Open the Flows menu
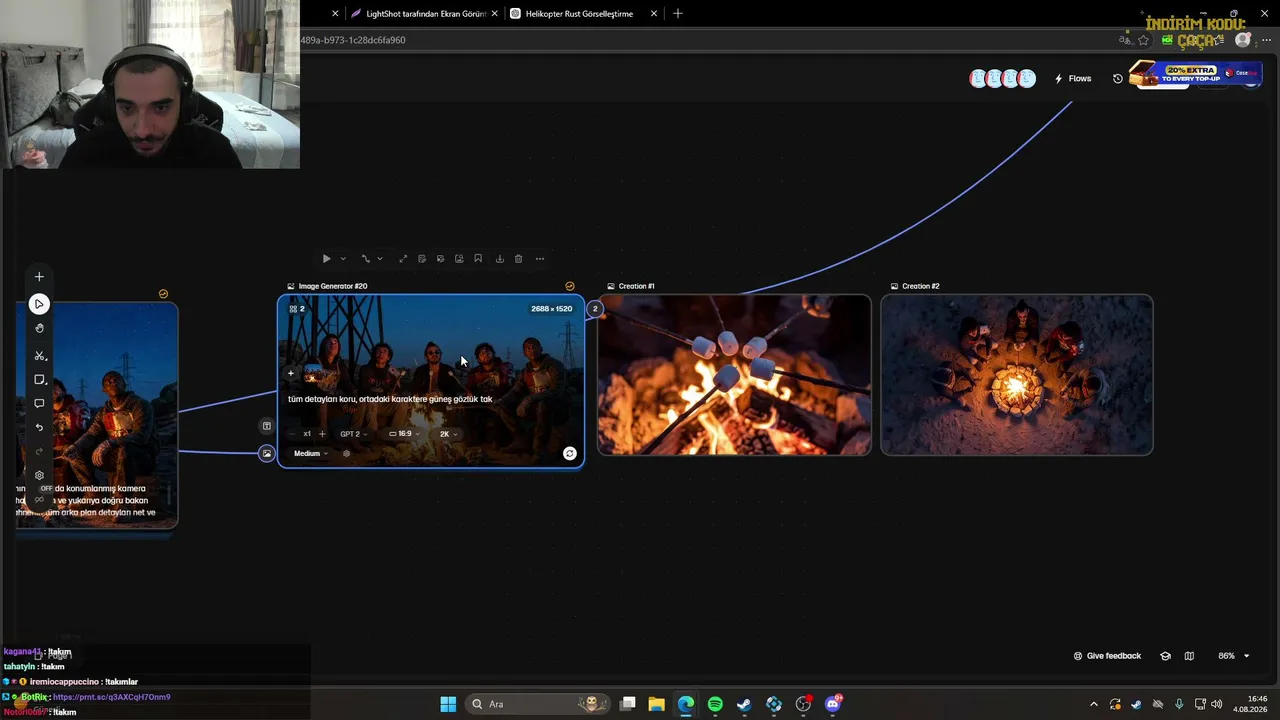This screenshot has width=1280, height=720. tap(1073, 79)
